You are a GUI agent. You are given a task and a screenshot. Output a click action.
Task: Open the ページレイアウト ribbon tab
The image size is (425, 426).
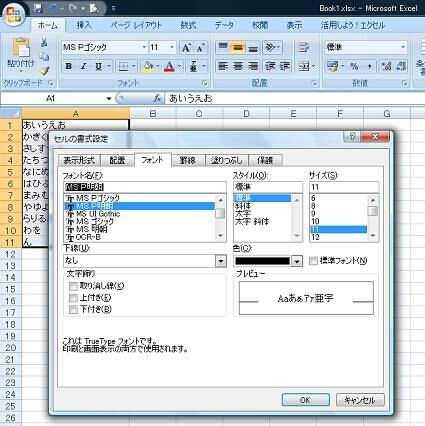point(136,25)
